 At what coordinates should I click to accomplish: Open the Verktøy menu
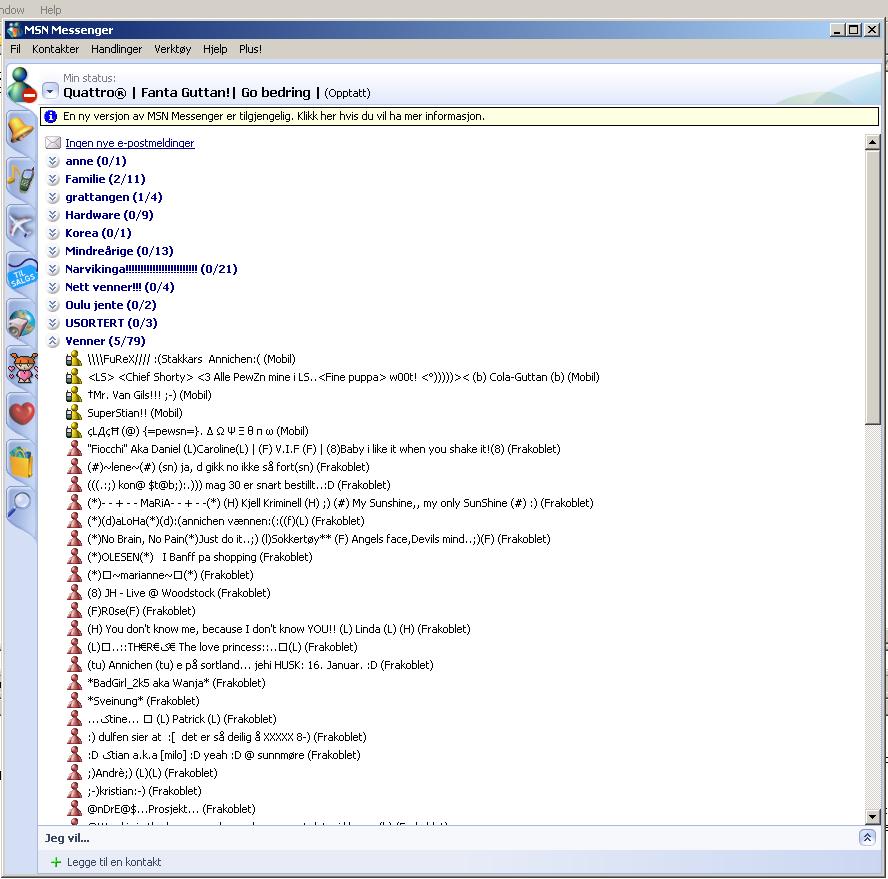pyautogui.click(x=173, y=49)
